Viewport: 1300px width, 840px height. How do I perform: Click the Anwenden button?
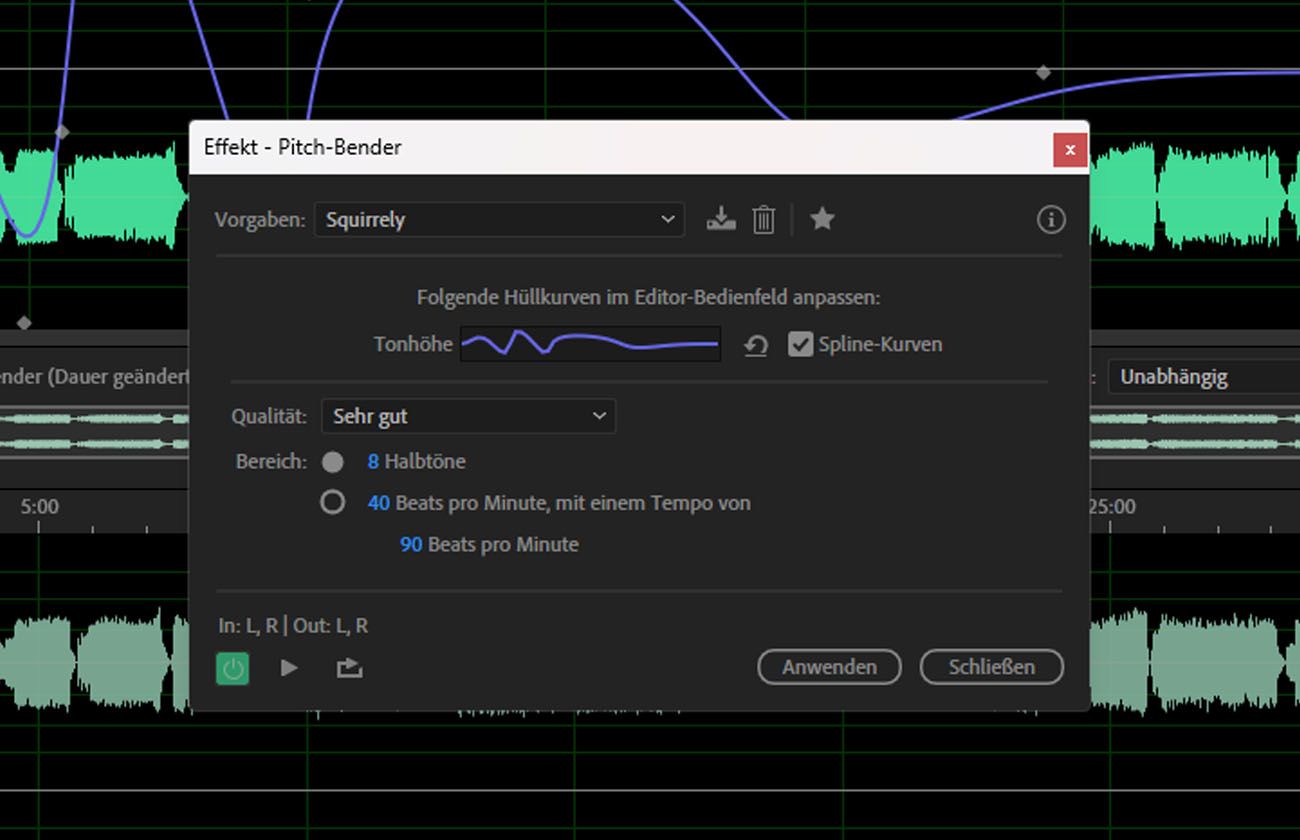point(829,667)
